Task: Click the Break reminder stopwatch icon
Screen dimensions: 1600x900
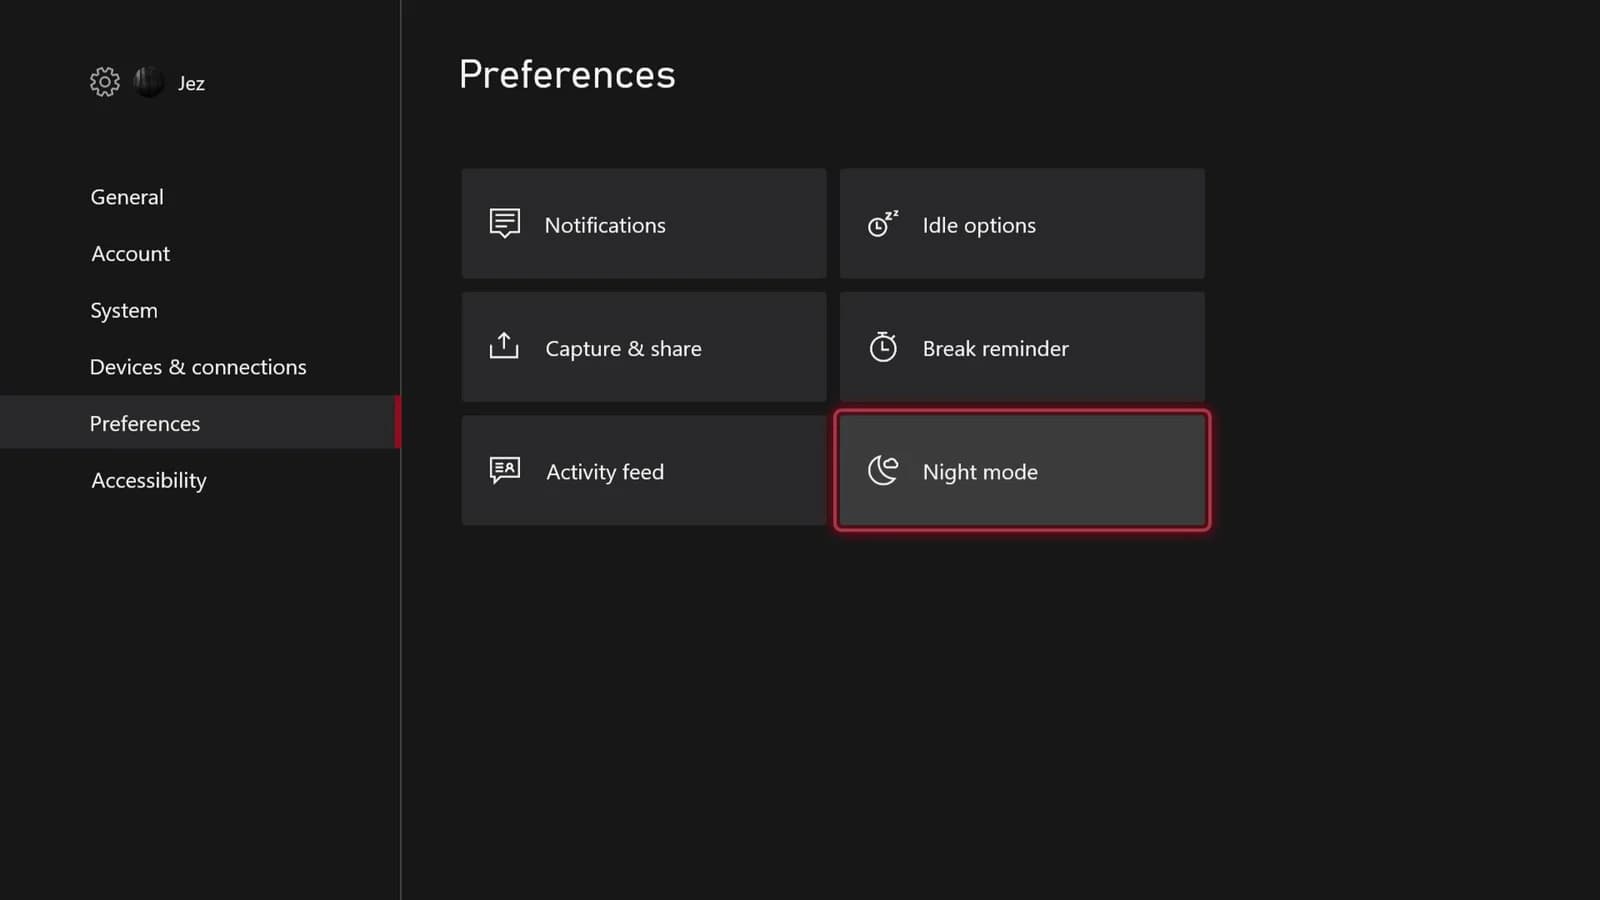Action: click(882, 347)
